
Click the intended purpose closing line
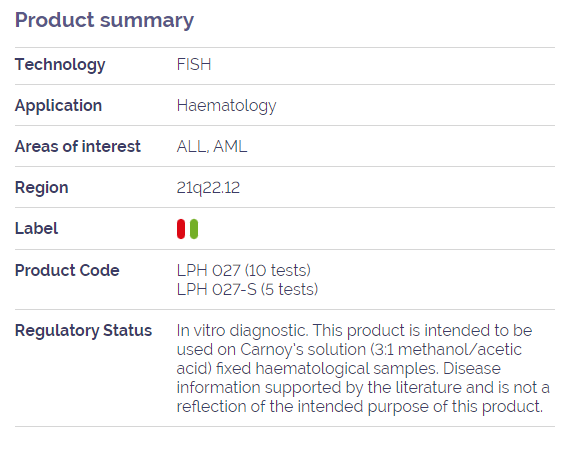360,406
